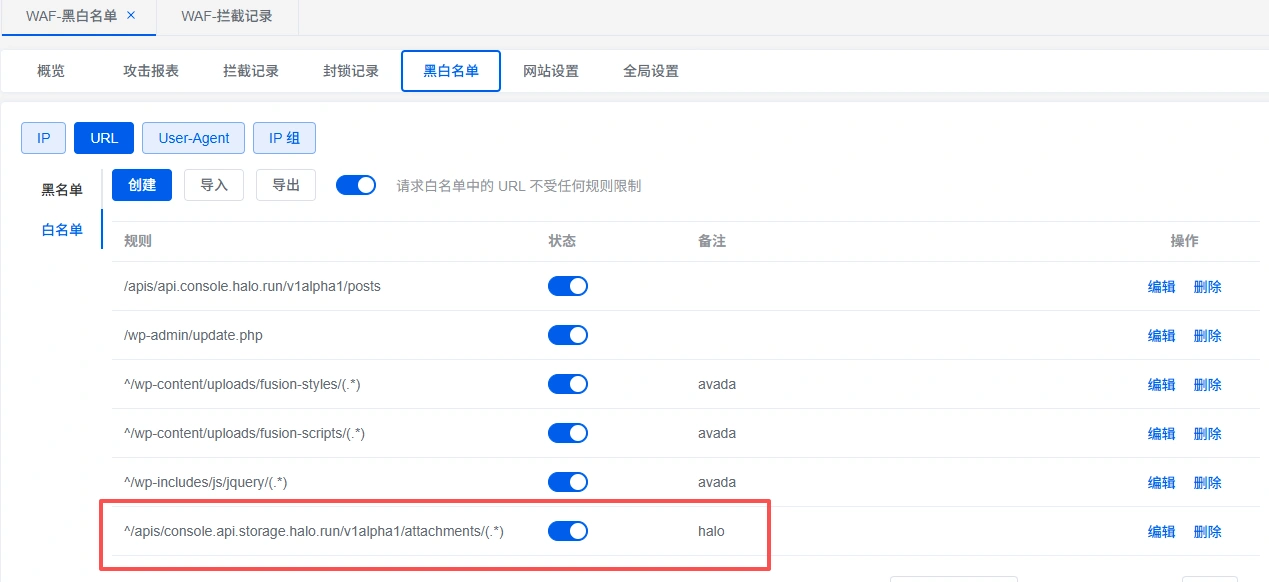Switch to the IP 组 list type
This screenshot has width=1269, height=582.
[284, 138]
